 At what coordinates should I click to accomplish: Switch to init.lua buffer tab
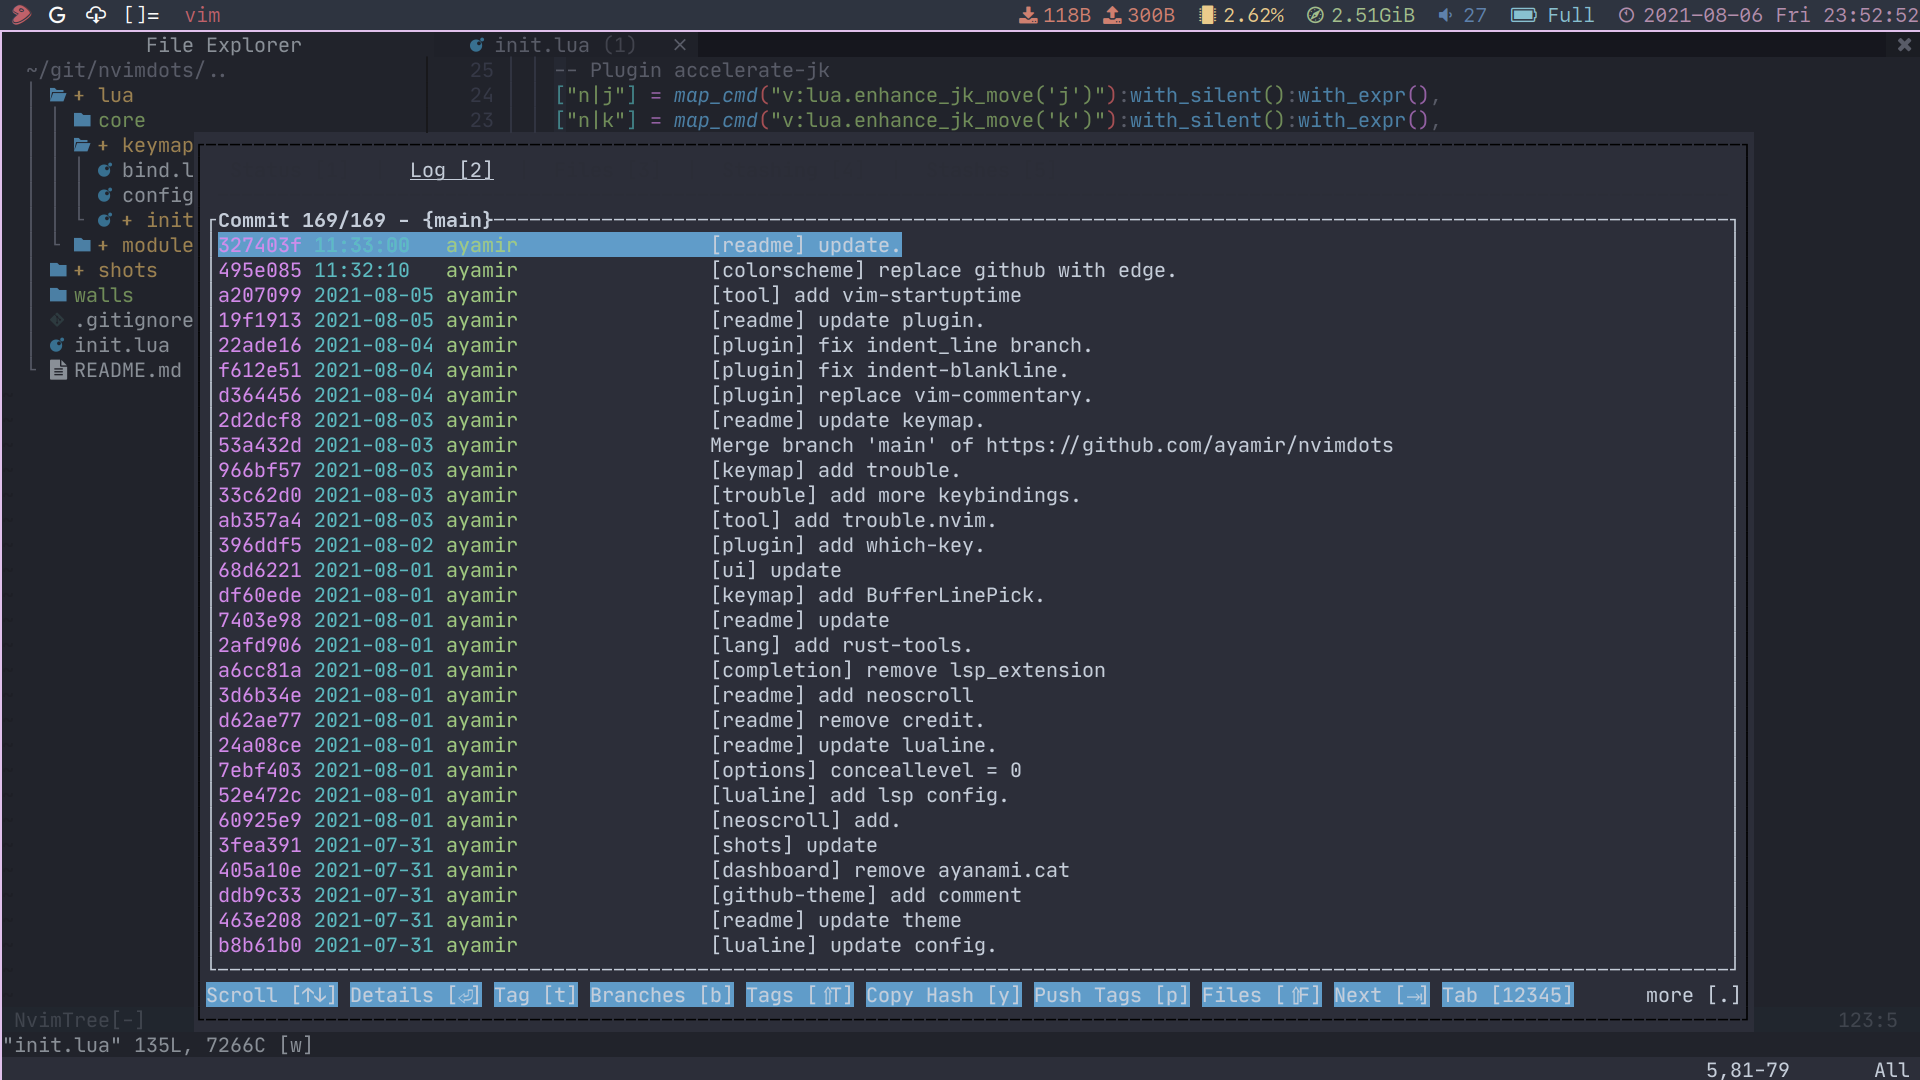click(541, 45)
